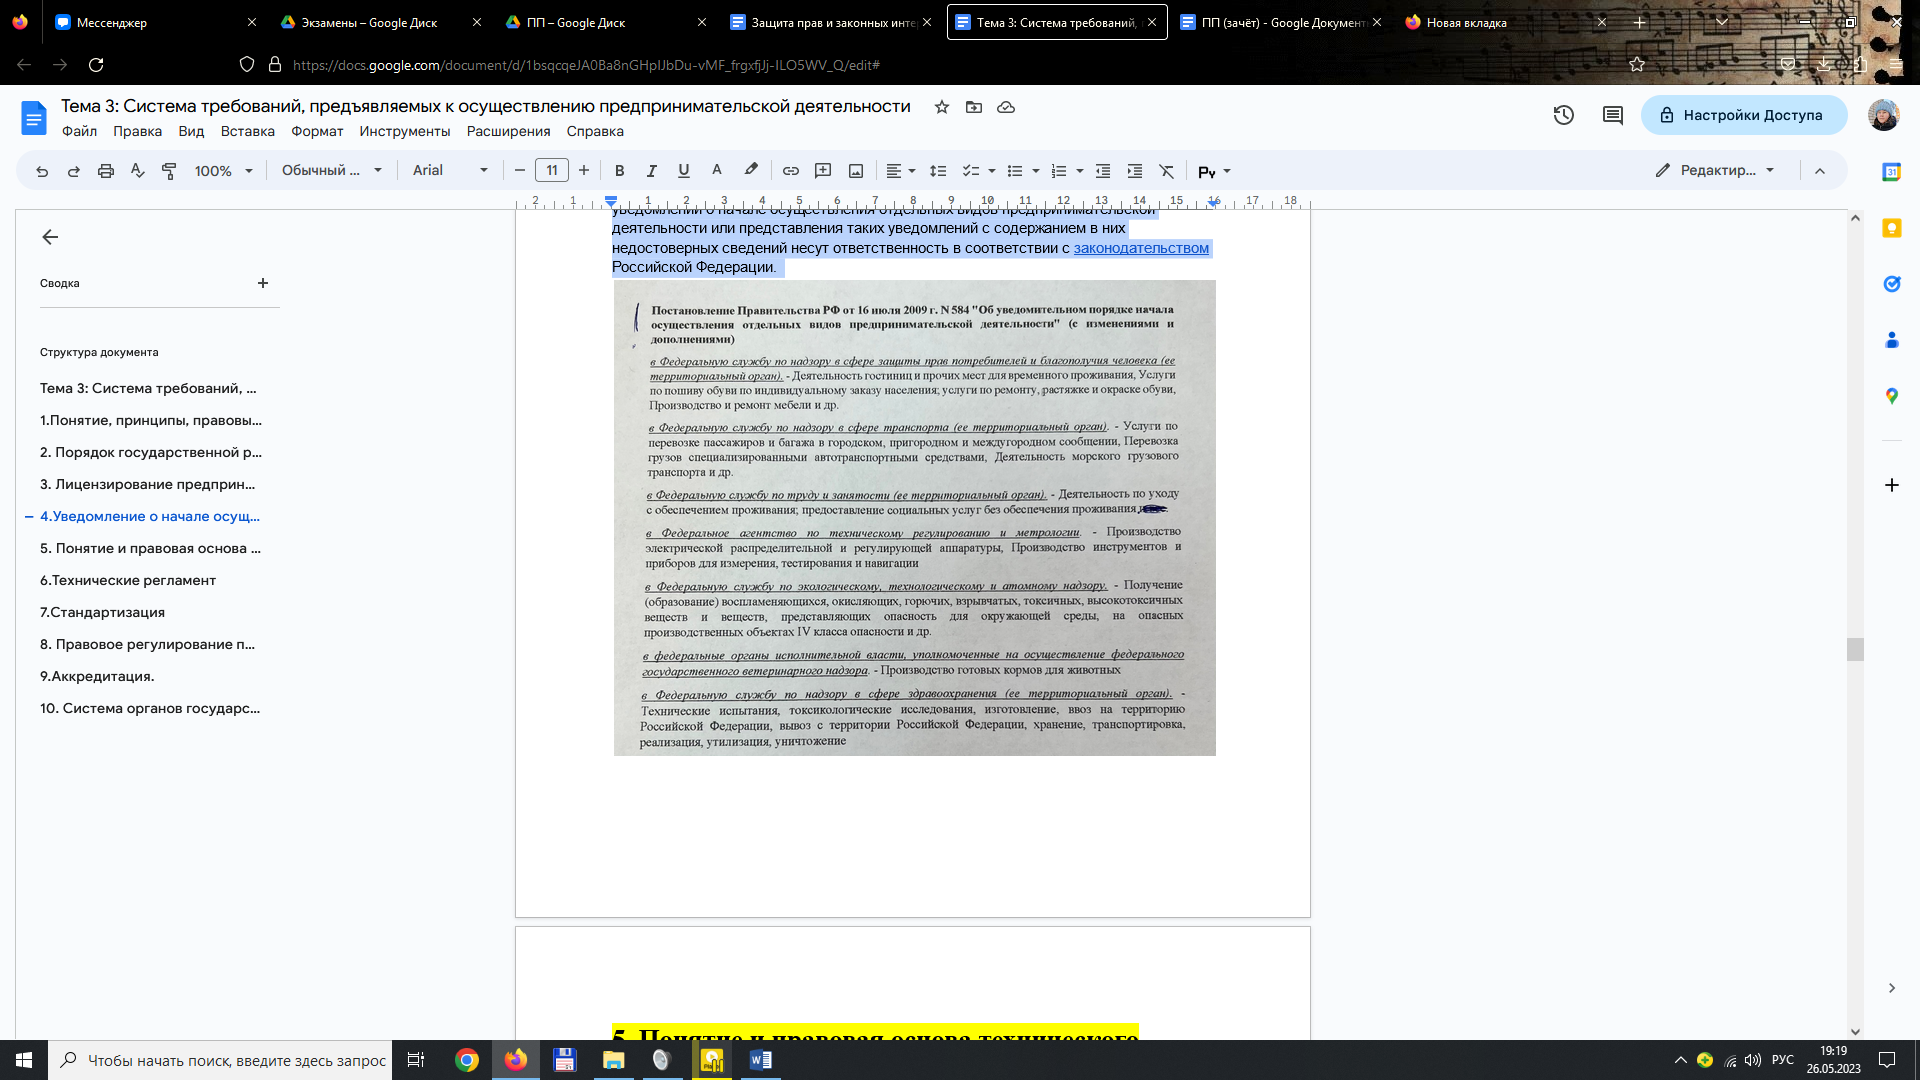Open Word from Windows taskbar
Viewport: 1920px width, 1080px height.
(761, 1060)
